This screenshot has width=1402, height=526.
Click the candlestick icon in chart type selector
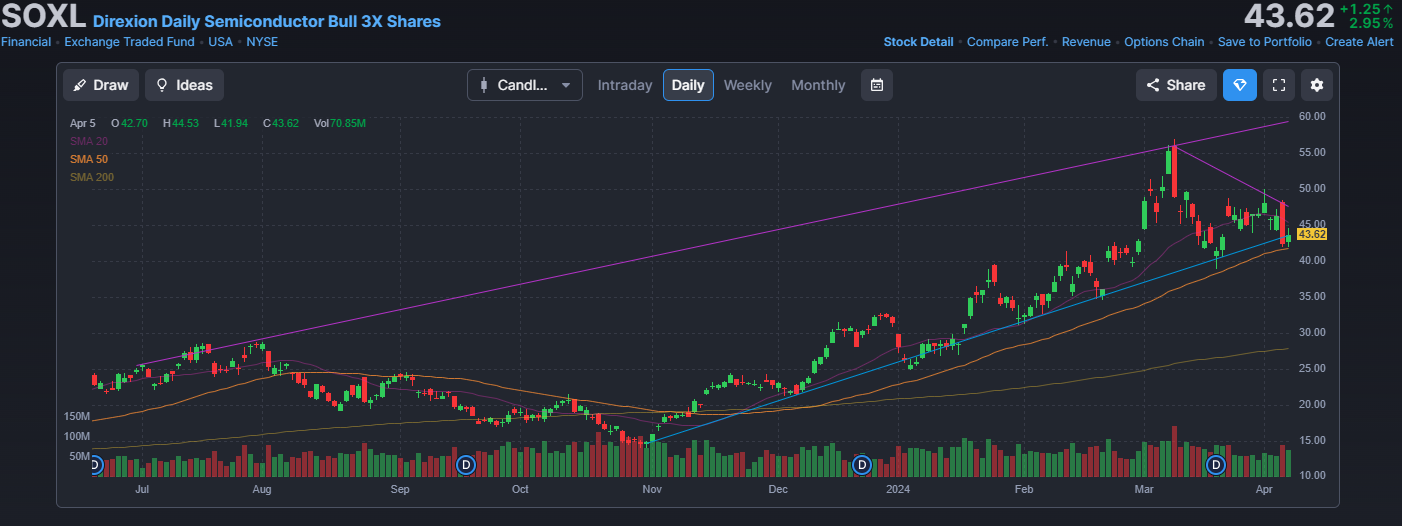tap(484, 85)
